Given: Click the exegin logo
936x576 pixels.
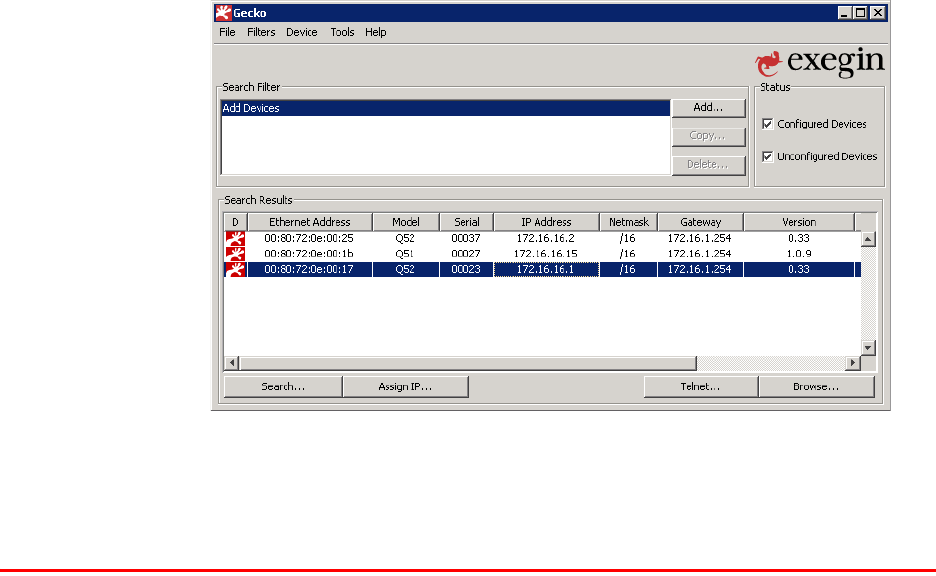Looking at the screenshot, I should [x=819, y=62].
